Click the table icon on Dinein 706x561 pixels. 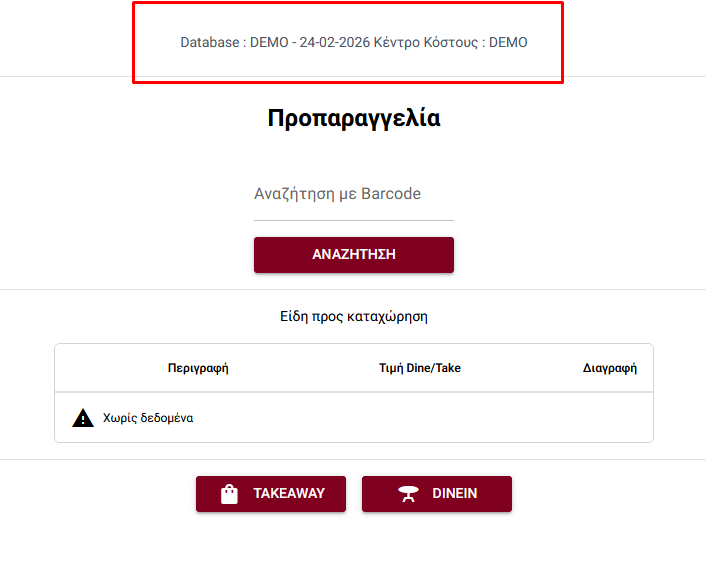[407, 494]
